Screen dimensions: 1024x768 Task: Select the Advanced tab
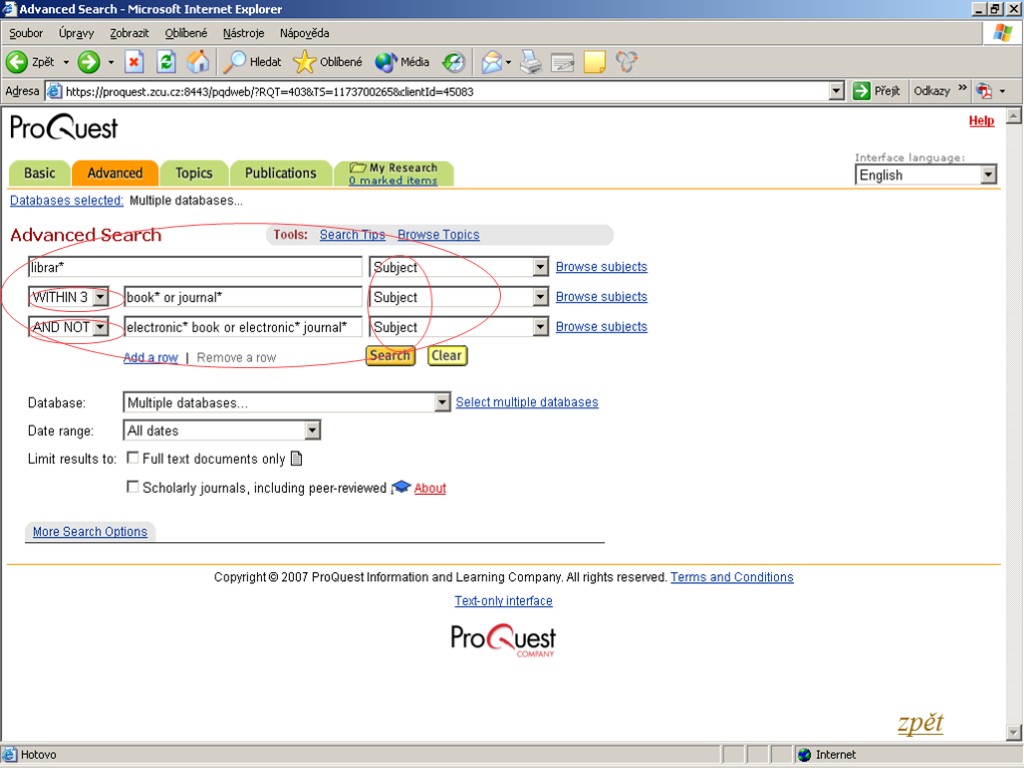[x=115, y=173]
